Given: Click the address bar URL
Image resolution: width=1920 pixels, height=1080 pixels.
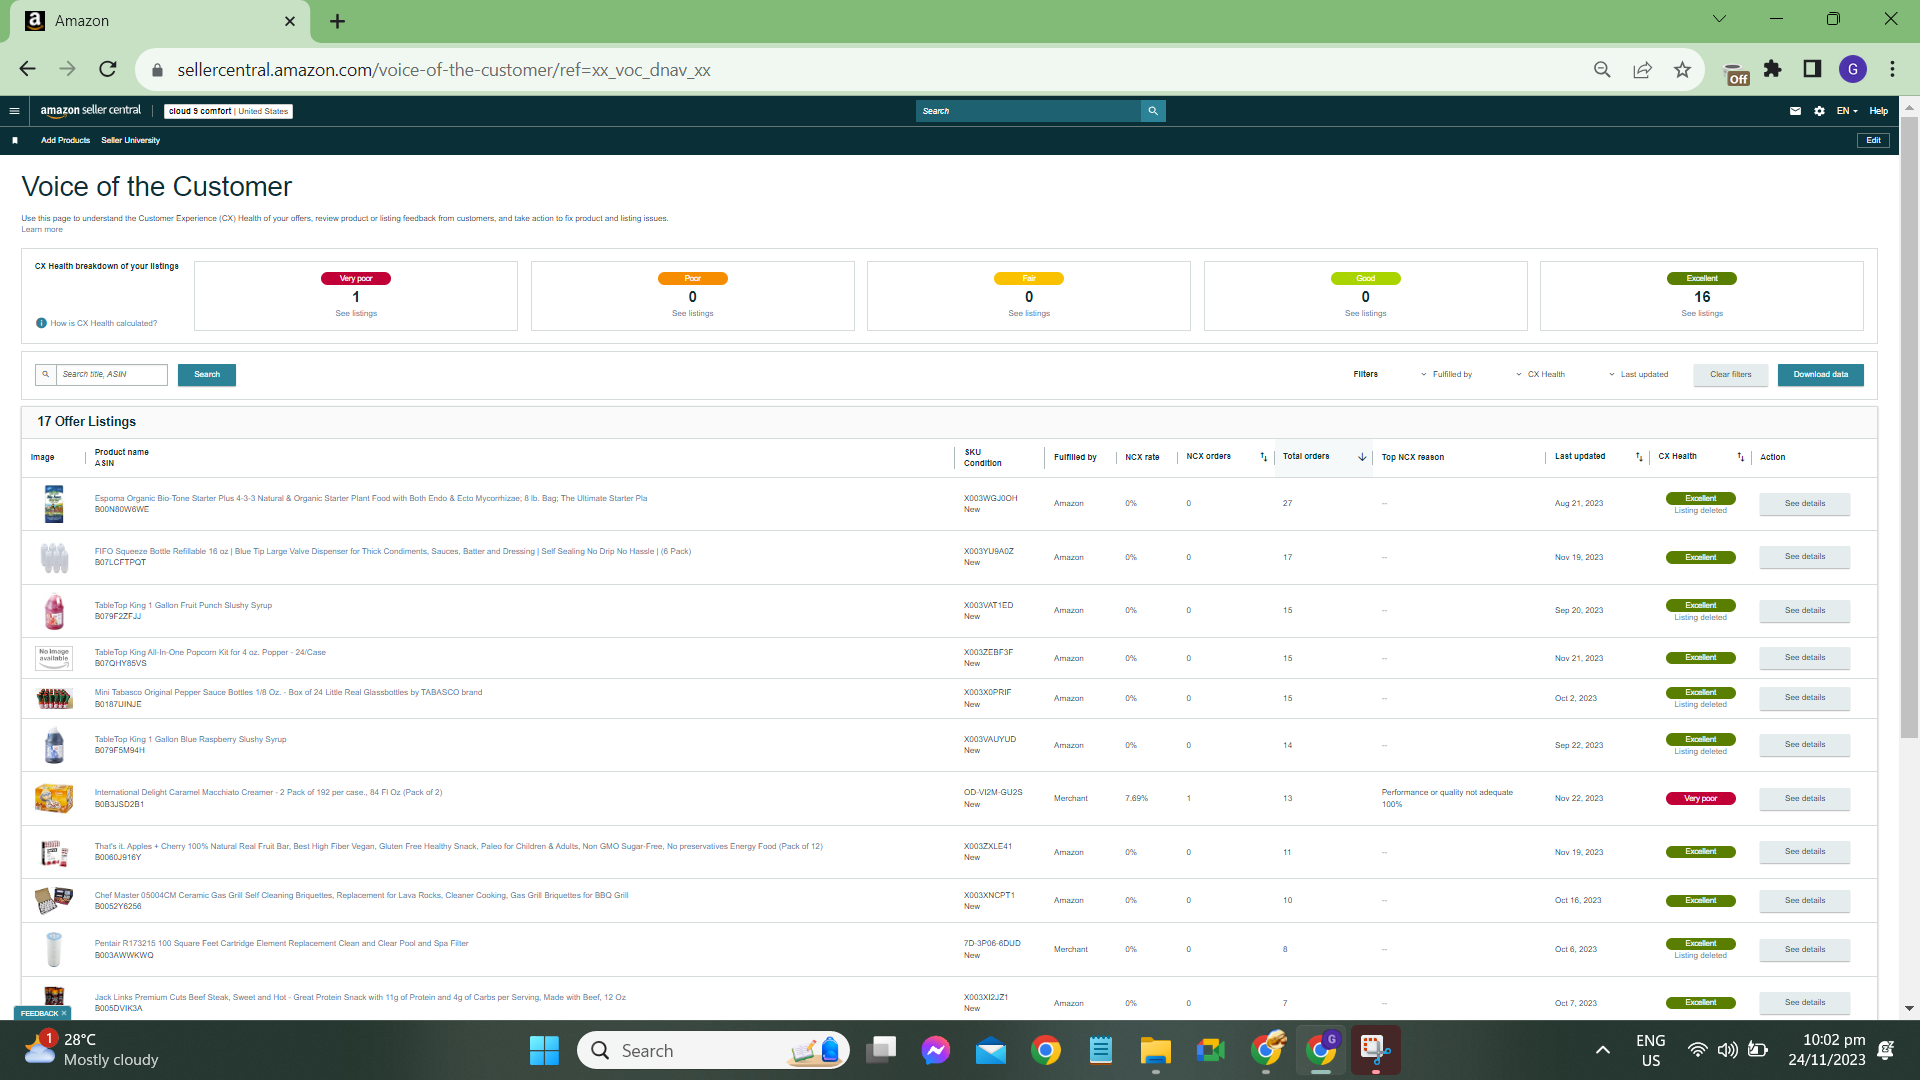Looking at the screenshot, I should (x=444, y=70).
